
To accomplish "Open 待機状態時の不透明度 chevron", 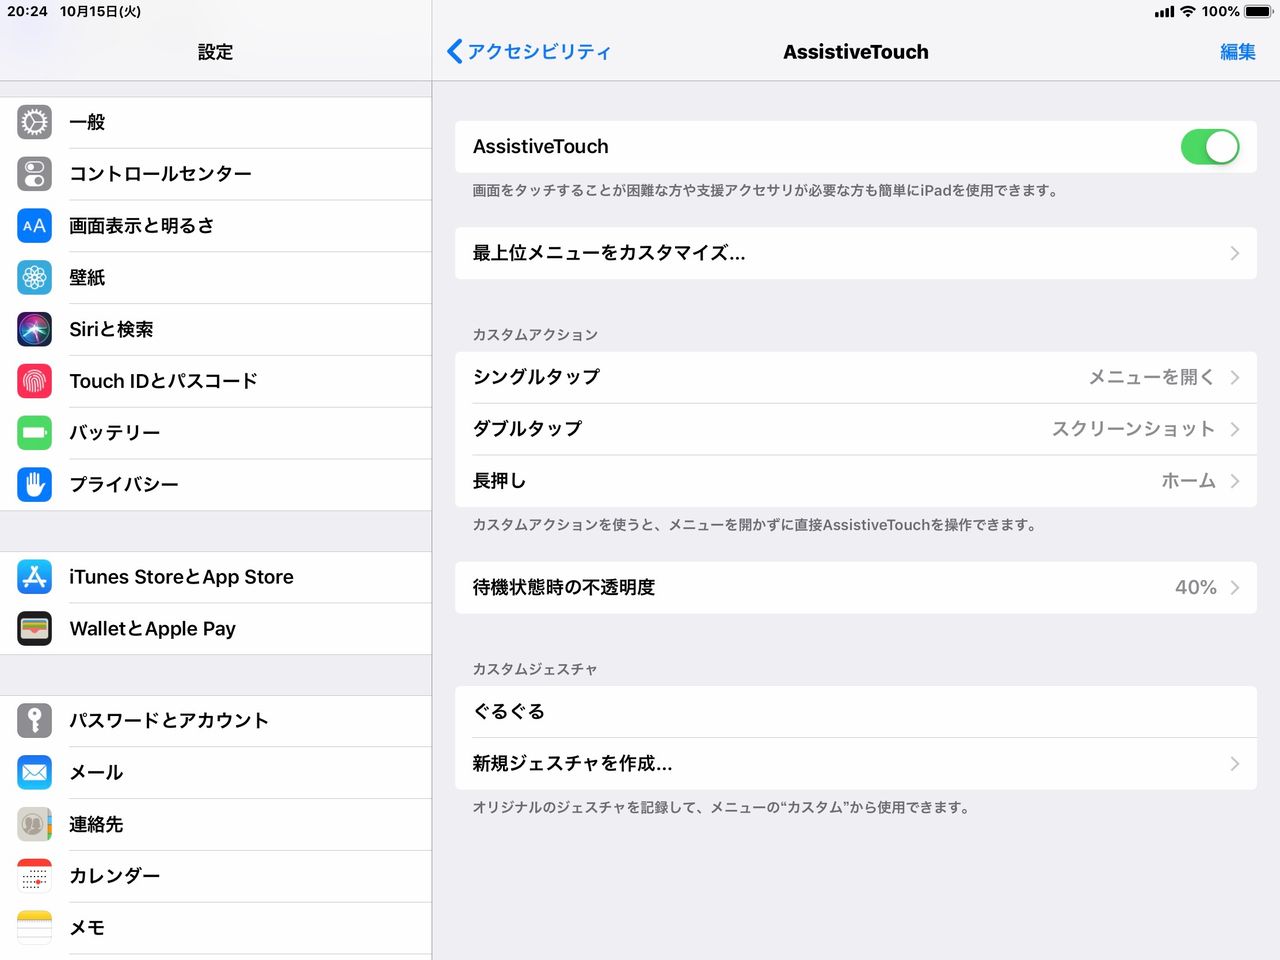I will tap(1235, 587).
